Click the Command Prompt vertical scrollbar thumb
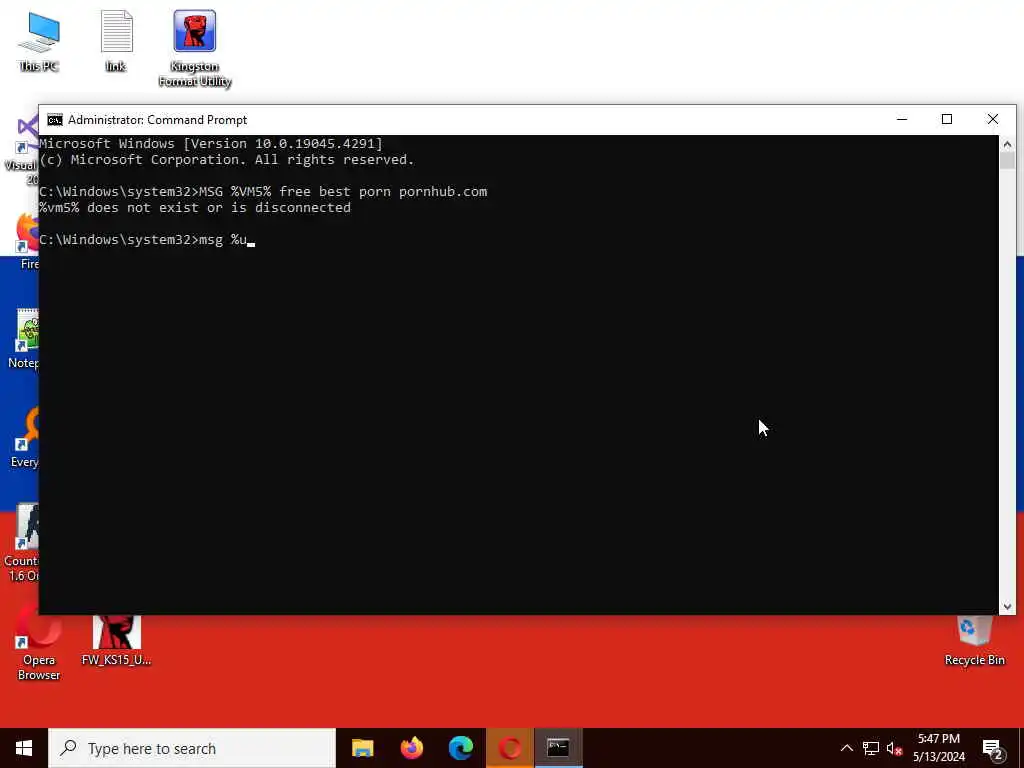The height and width of the screenshot is (768, 1024). click(1007, 161)
